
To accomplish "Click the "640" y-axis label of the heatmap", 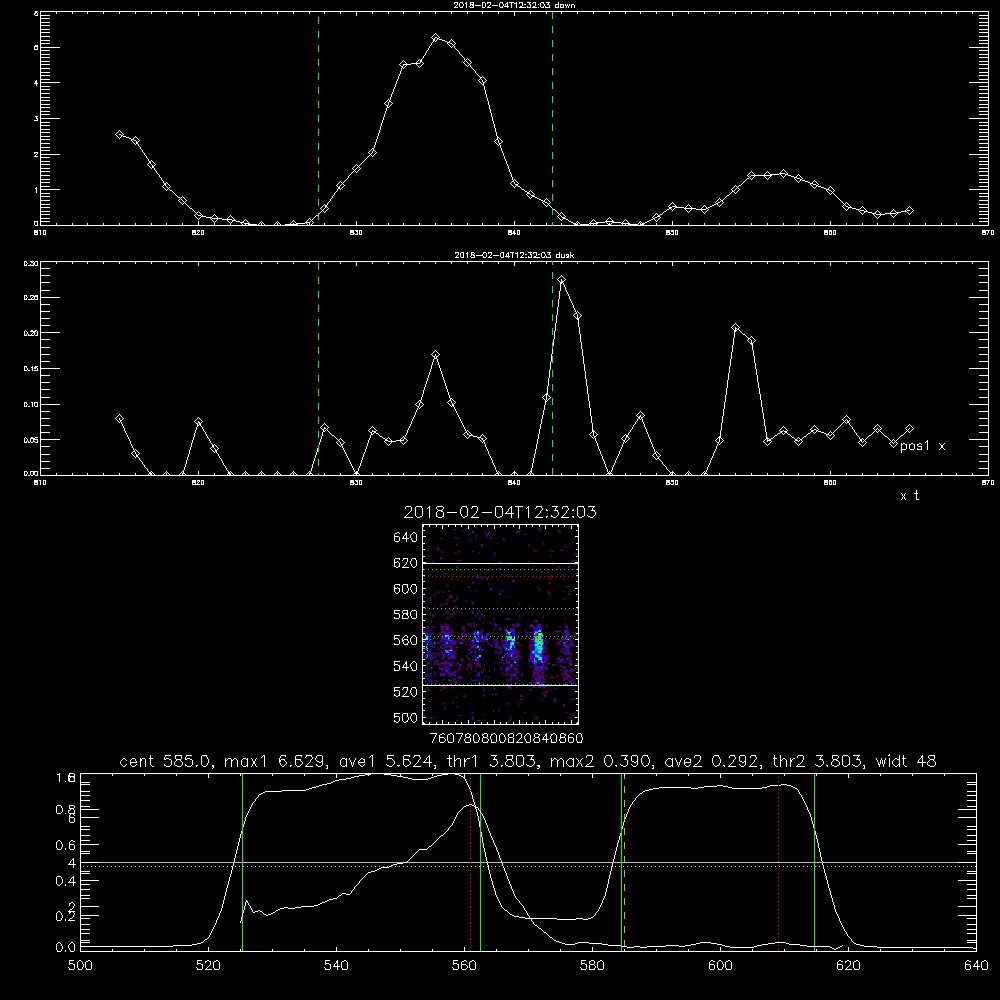I will coord(406,537).
